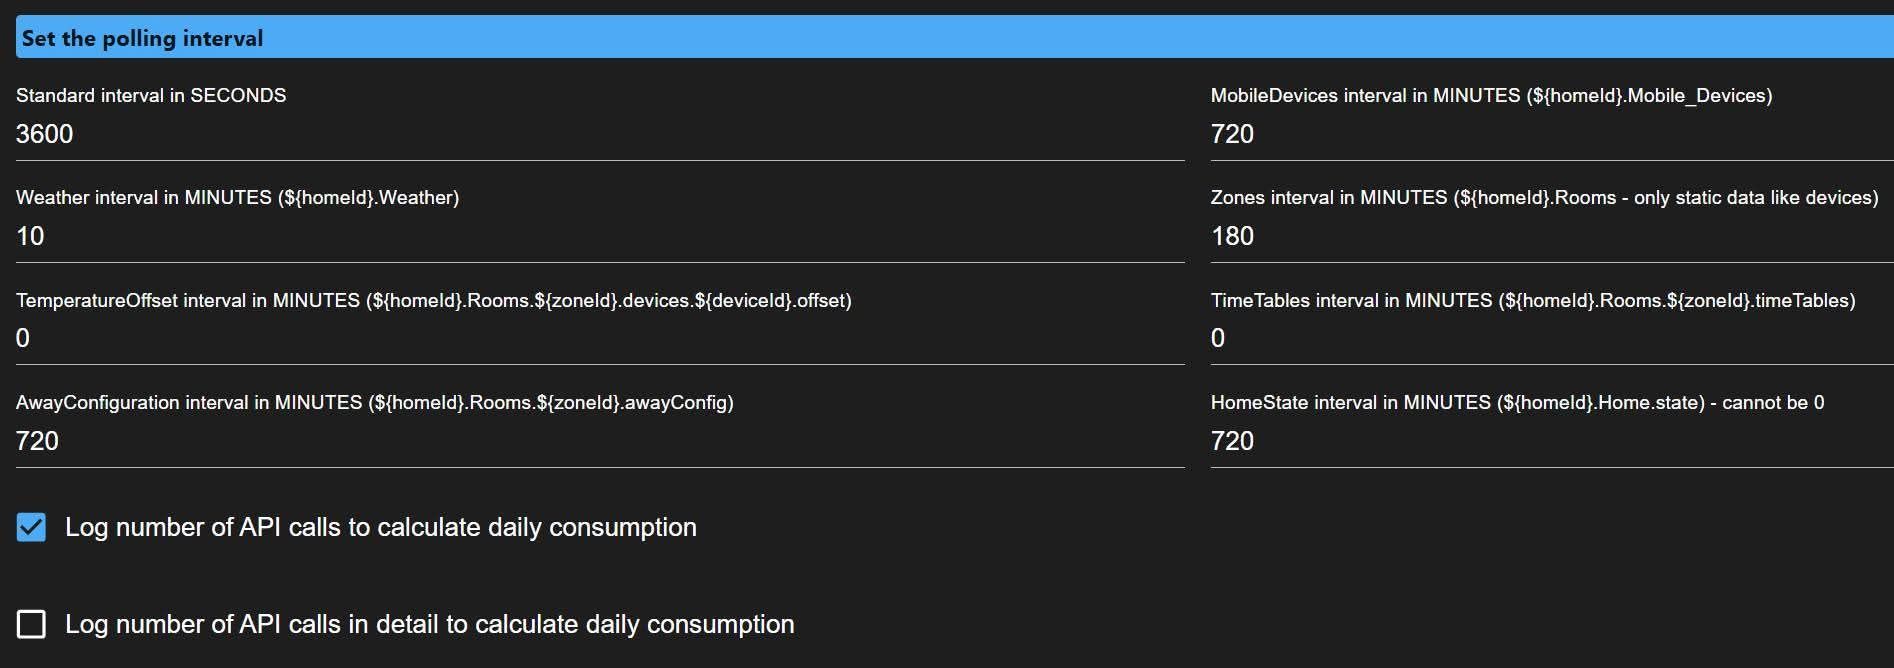Image resolution: width=1894 pixels, height=668 pixels.
Task: Uncheck the Log number of API calls checkbox
Action: tap(31, 527)
